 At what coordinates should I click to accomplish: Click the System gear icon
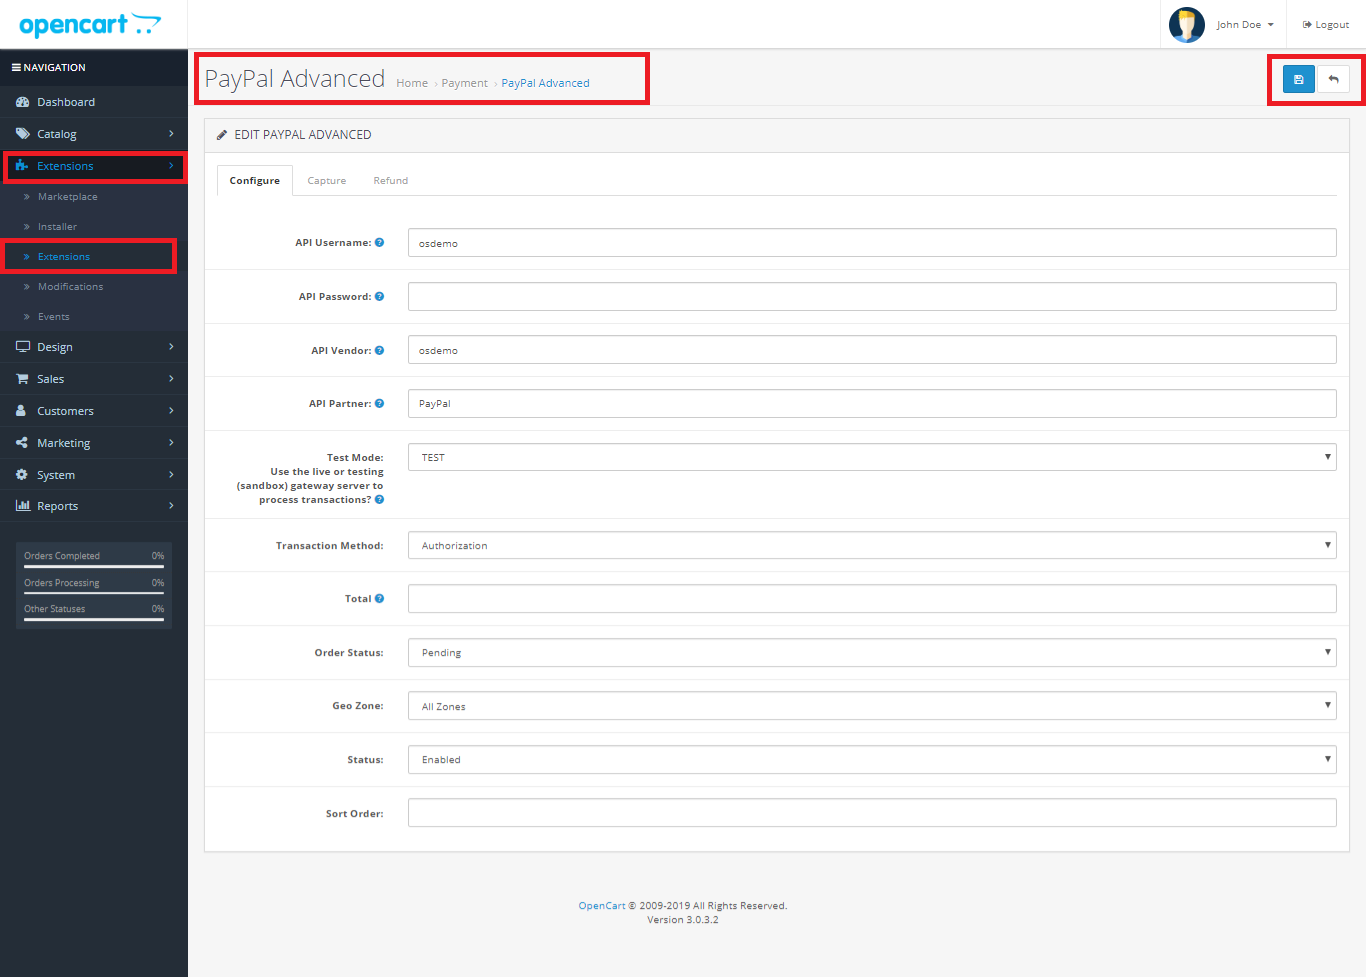tap(22, 475)
